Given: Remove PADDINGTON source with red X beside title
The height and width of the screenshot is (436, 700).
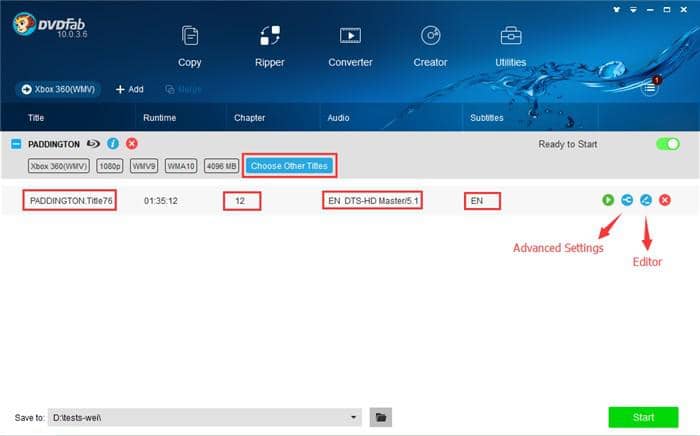Looking at the screenshot, I should pyautogui.click(x=132, y=144).
